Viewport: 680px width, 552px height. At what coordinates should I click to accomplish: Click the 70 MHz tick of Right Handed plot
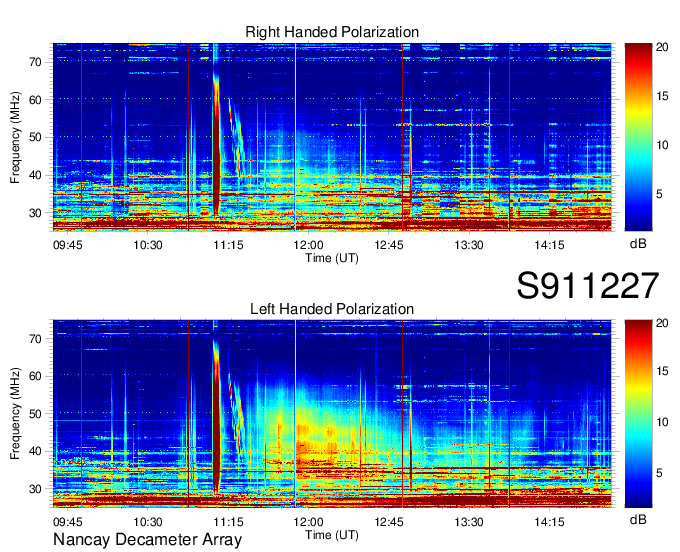(36, 62)
